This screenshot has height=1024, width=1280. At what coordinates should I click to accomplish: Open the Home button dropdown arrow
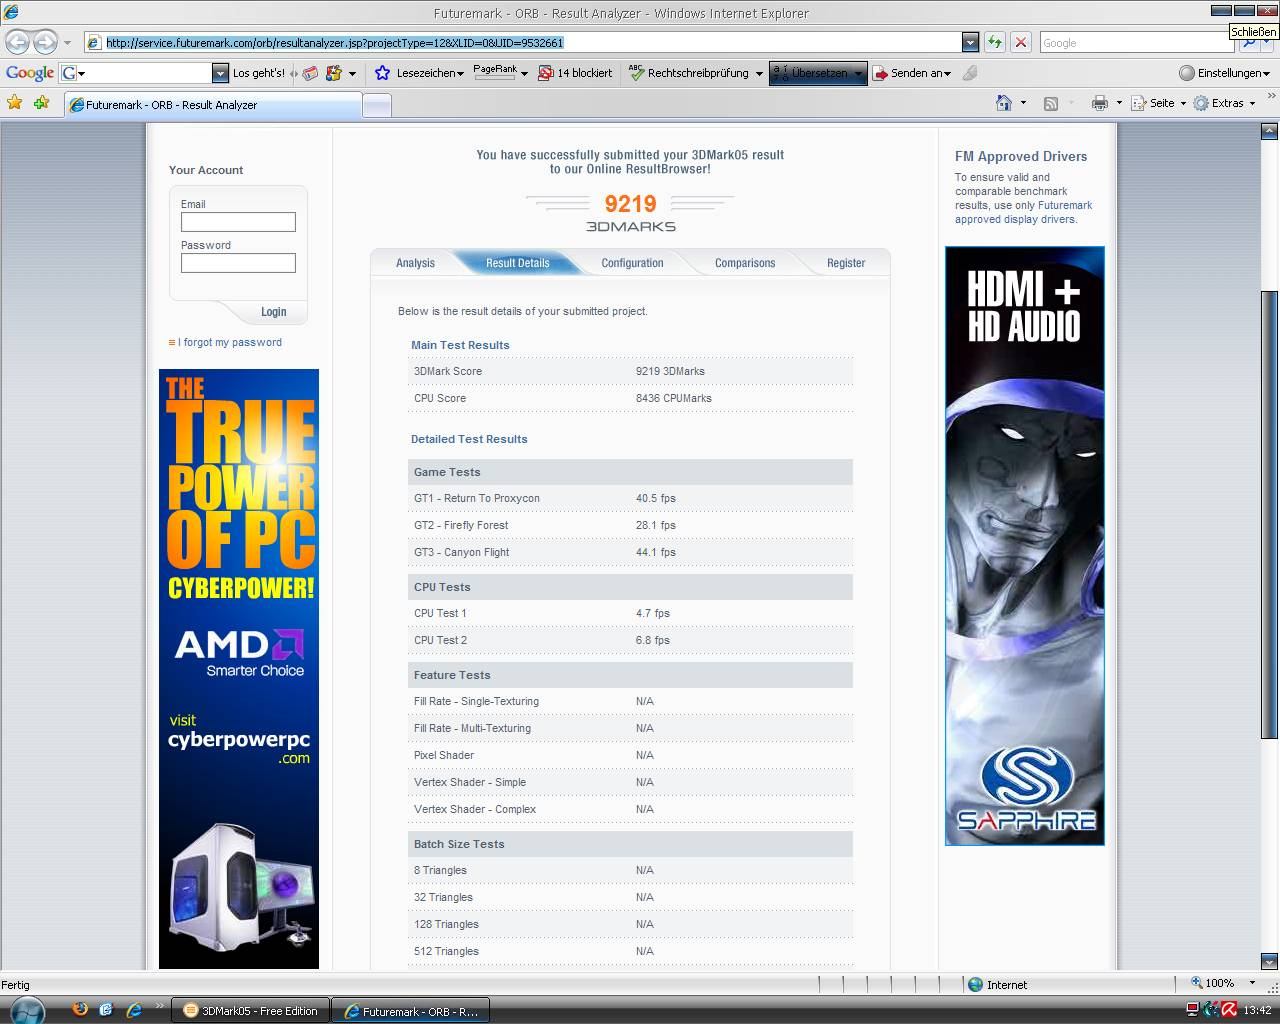(x=1023, y=103)
